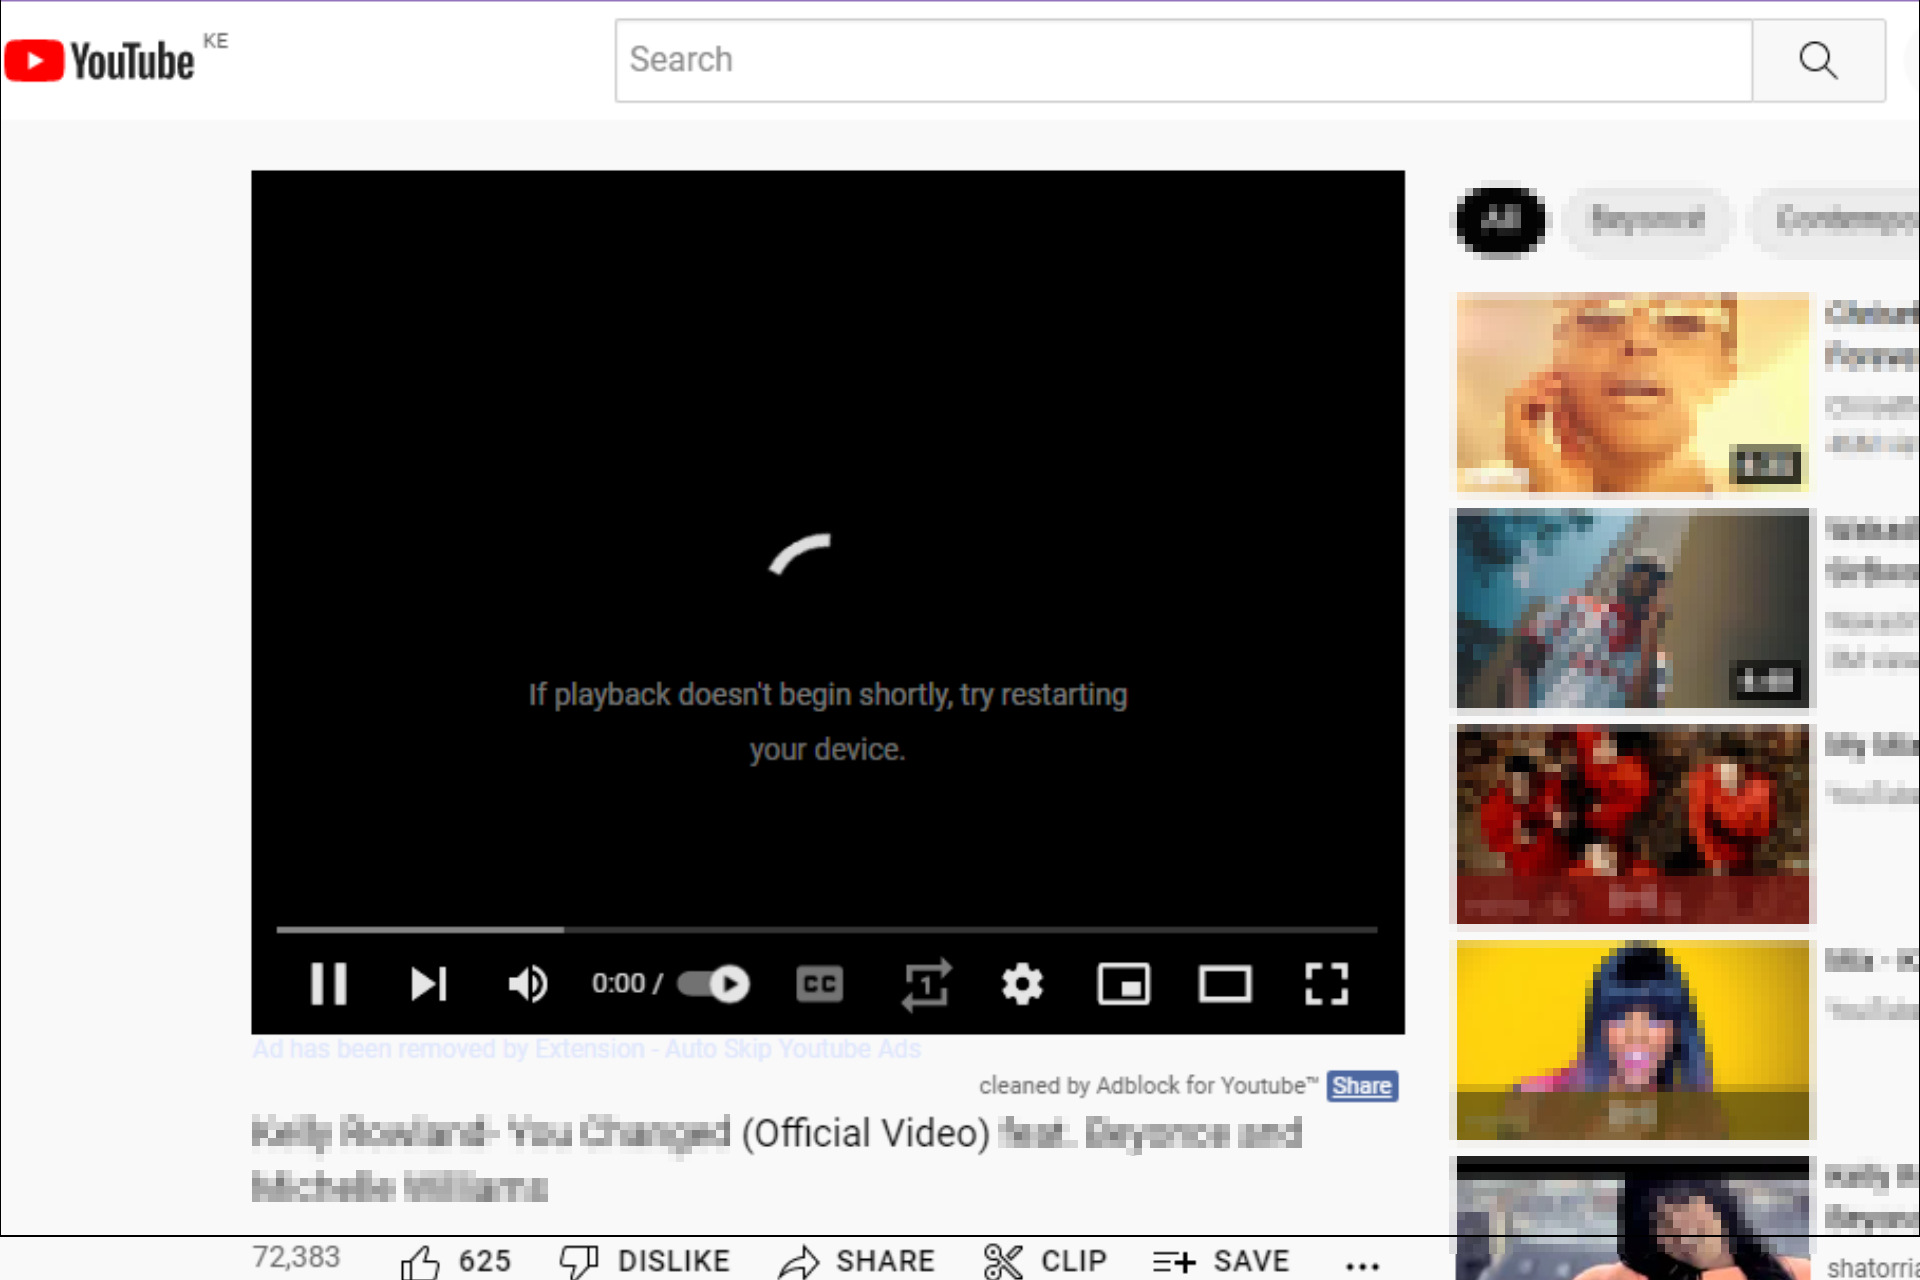Mute the video volume
The image size is (1920, 1280).
click(x=528, y=985)
